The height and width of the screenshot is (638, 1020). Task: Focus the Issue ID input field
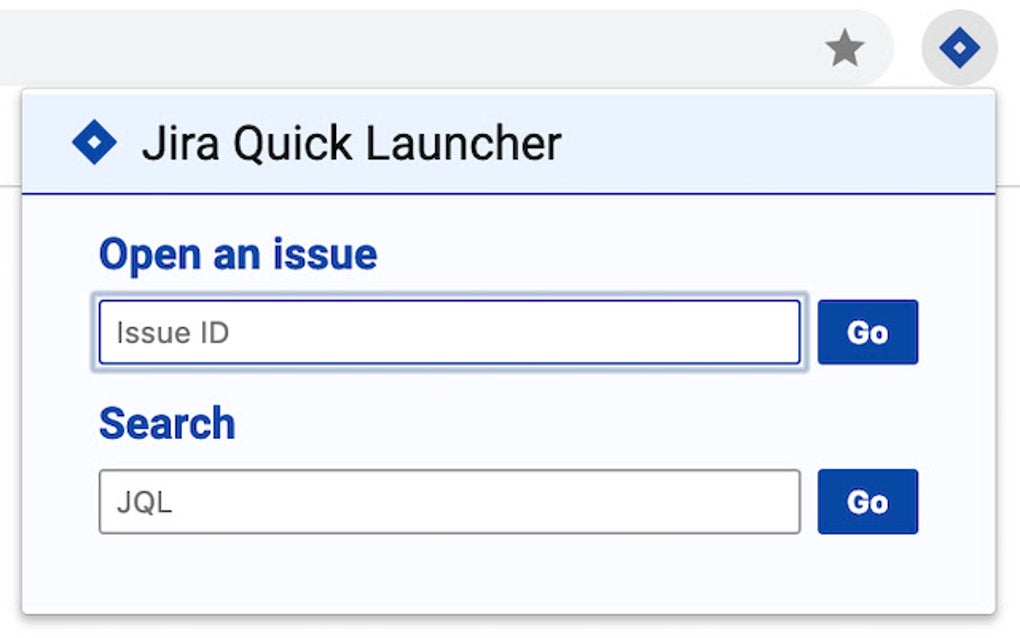(449, 333)
